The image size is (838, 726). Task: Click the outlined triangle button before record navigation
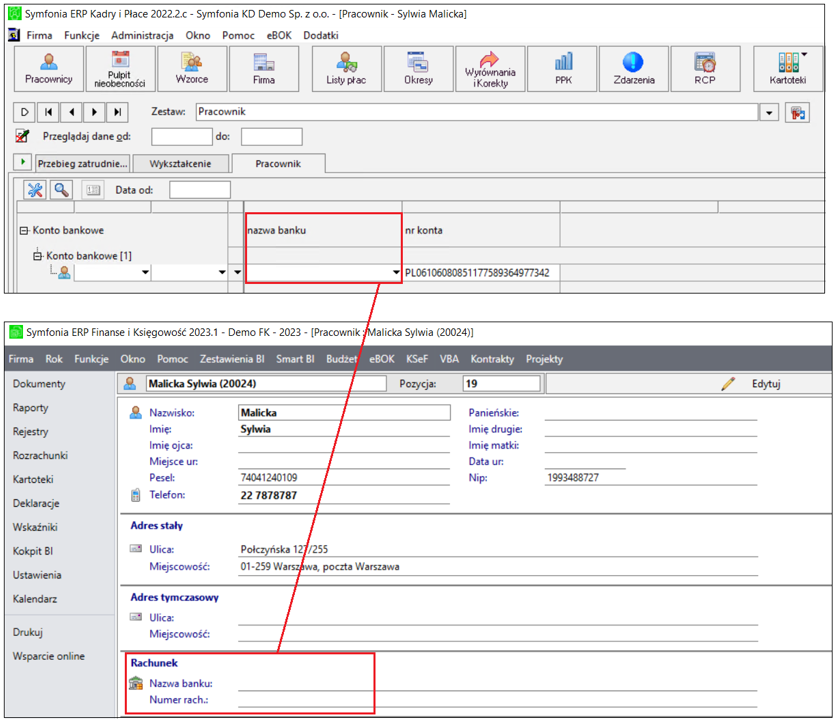click(x=25, y=112)
